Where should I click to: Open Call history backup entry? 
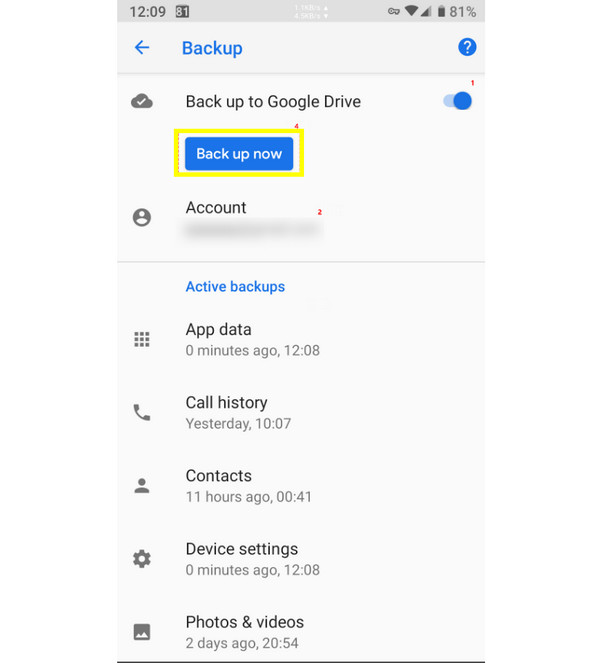coord(301,413)
